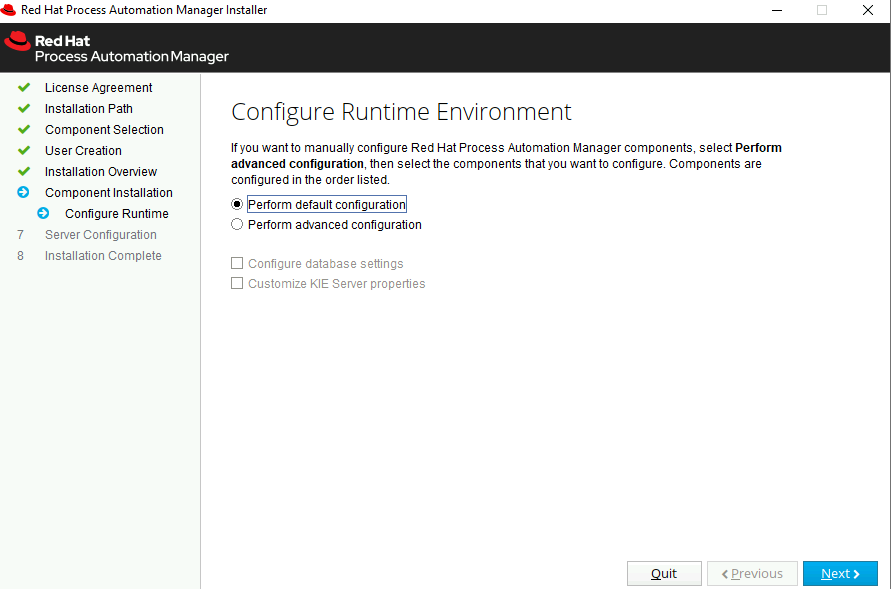Click the green checkmark beside Component Selection
This screenshot has height=589, width=892.
click(x=24, y=130)
